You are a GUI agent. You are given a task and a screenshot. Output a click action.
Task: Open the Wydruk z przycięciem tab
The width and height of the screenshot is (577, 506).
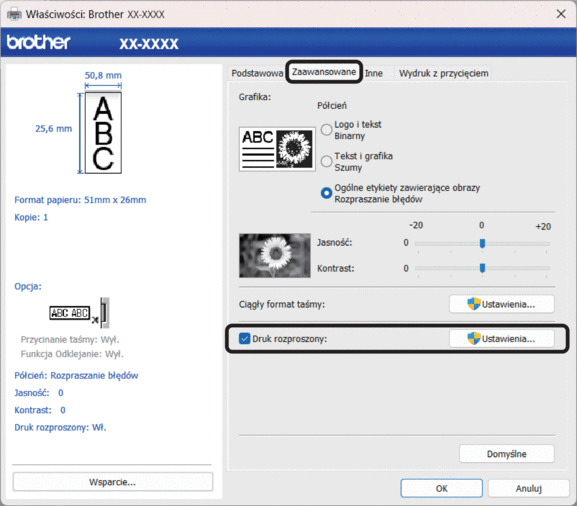(444, 73)
